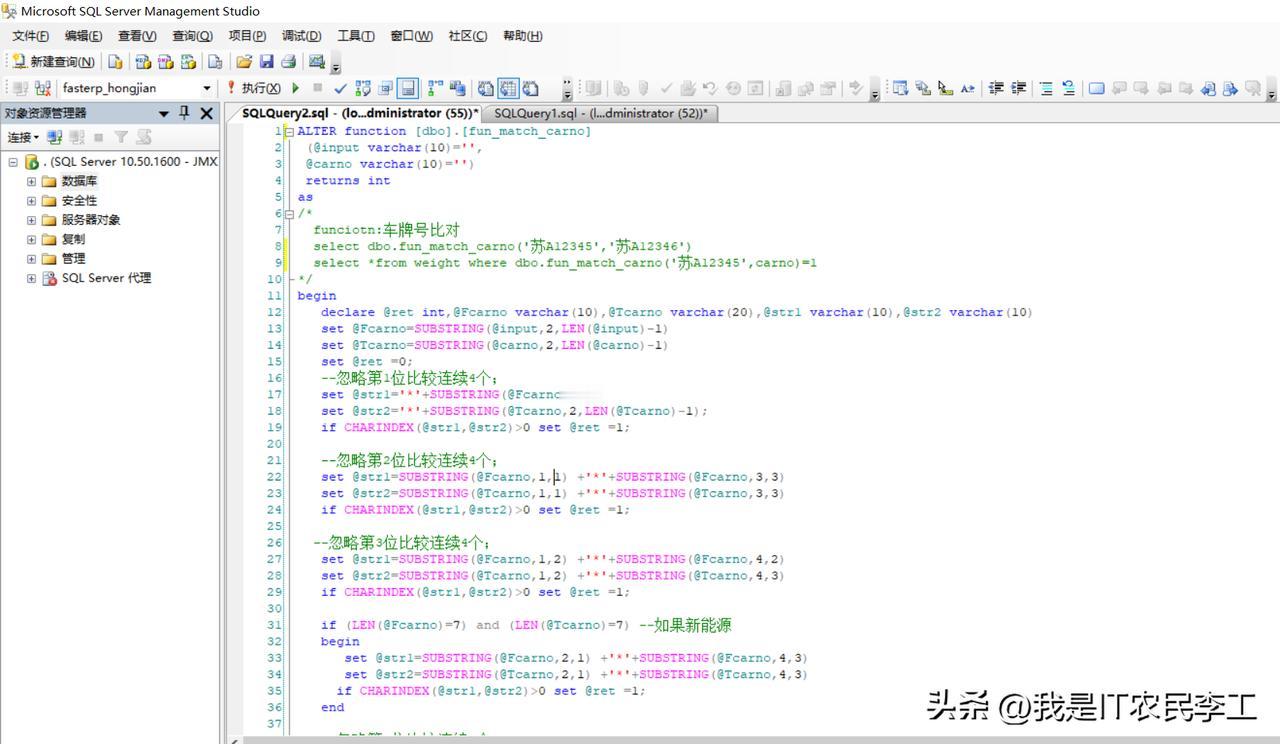This screenshot has height=744, width=1280.
Task: Open the 窗口 (Window) menu
Action: 411,36
